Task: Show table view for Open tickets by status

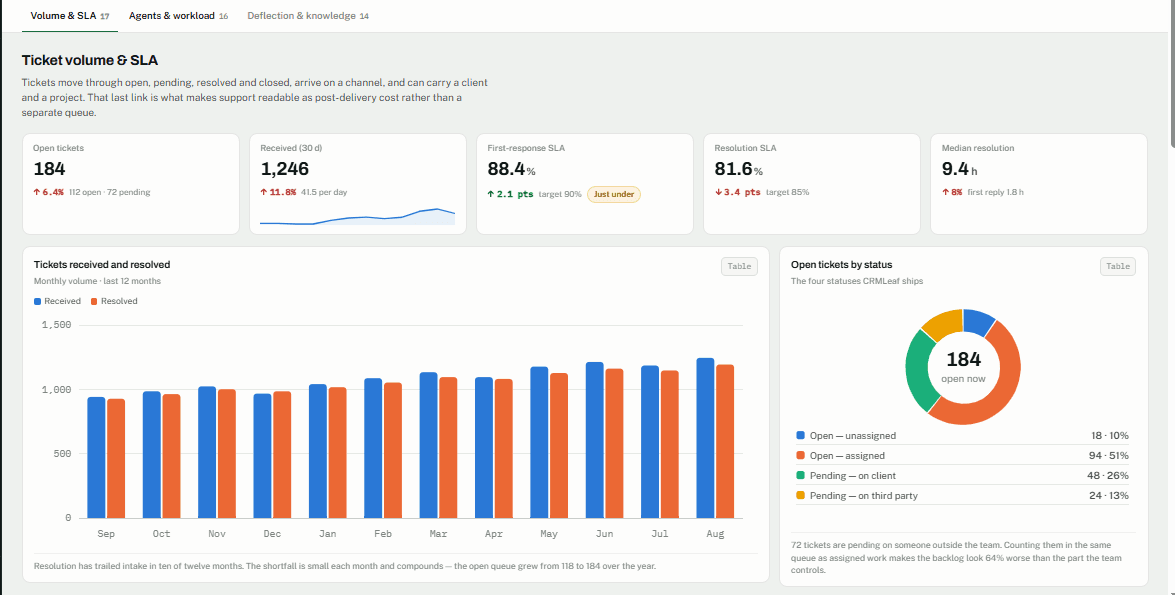Action: (x=1118, y=266)
